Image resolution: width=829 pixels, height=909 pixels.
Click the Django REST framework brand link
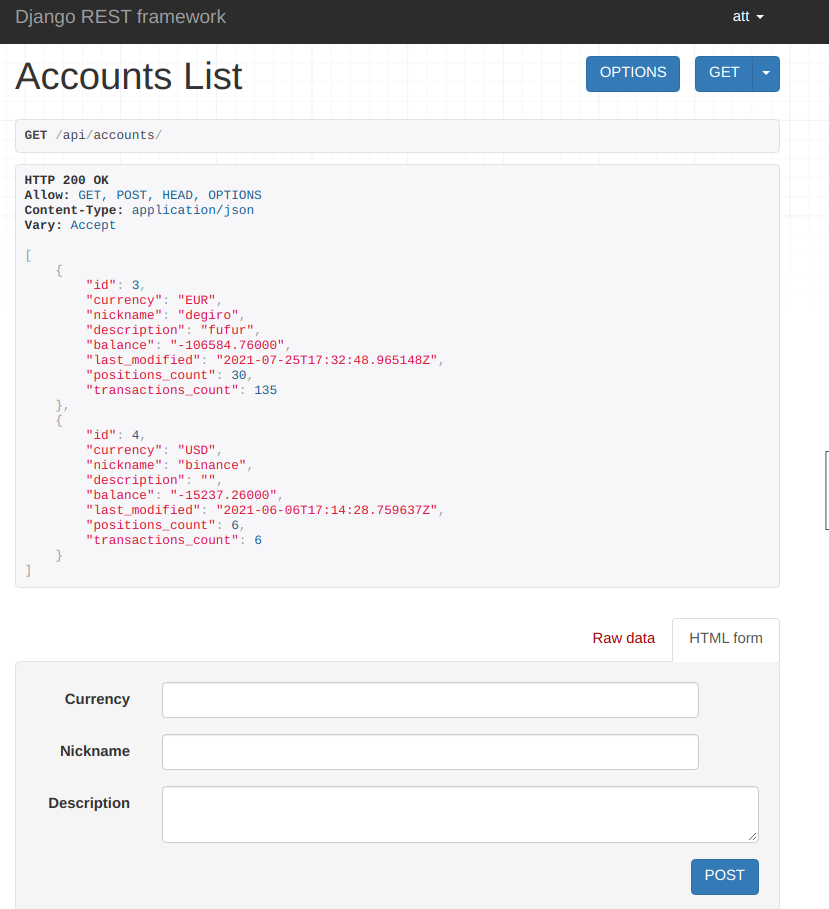[120, 17]
